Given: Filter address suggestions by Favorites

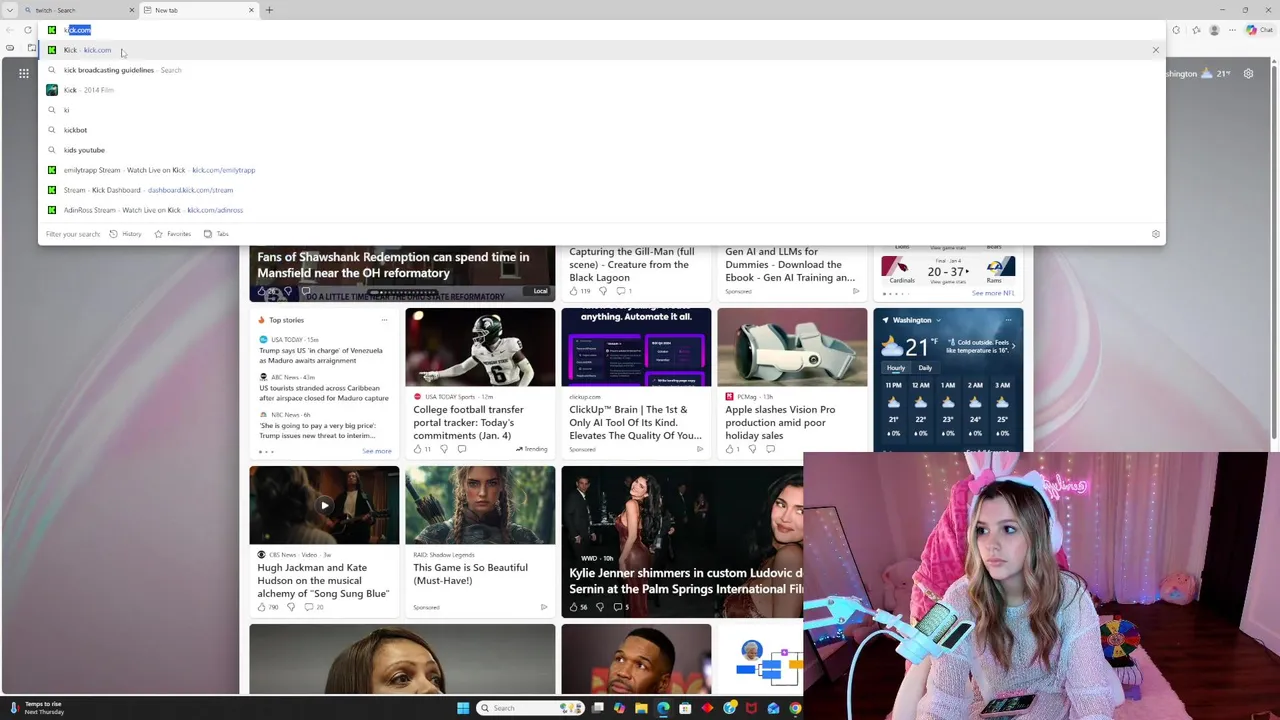Looking at the screenshot, I should [173, 234].
